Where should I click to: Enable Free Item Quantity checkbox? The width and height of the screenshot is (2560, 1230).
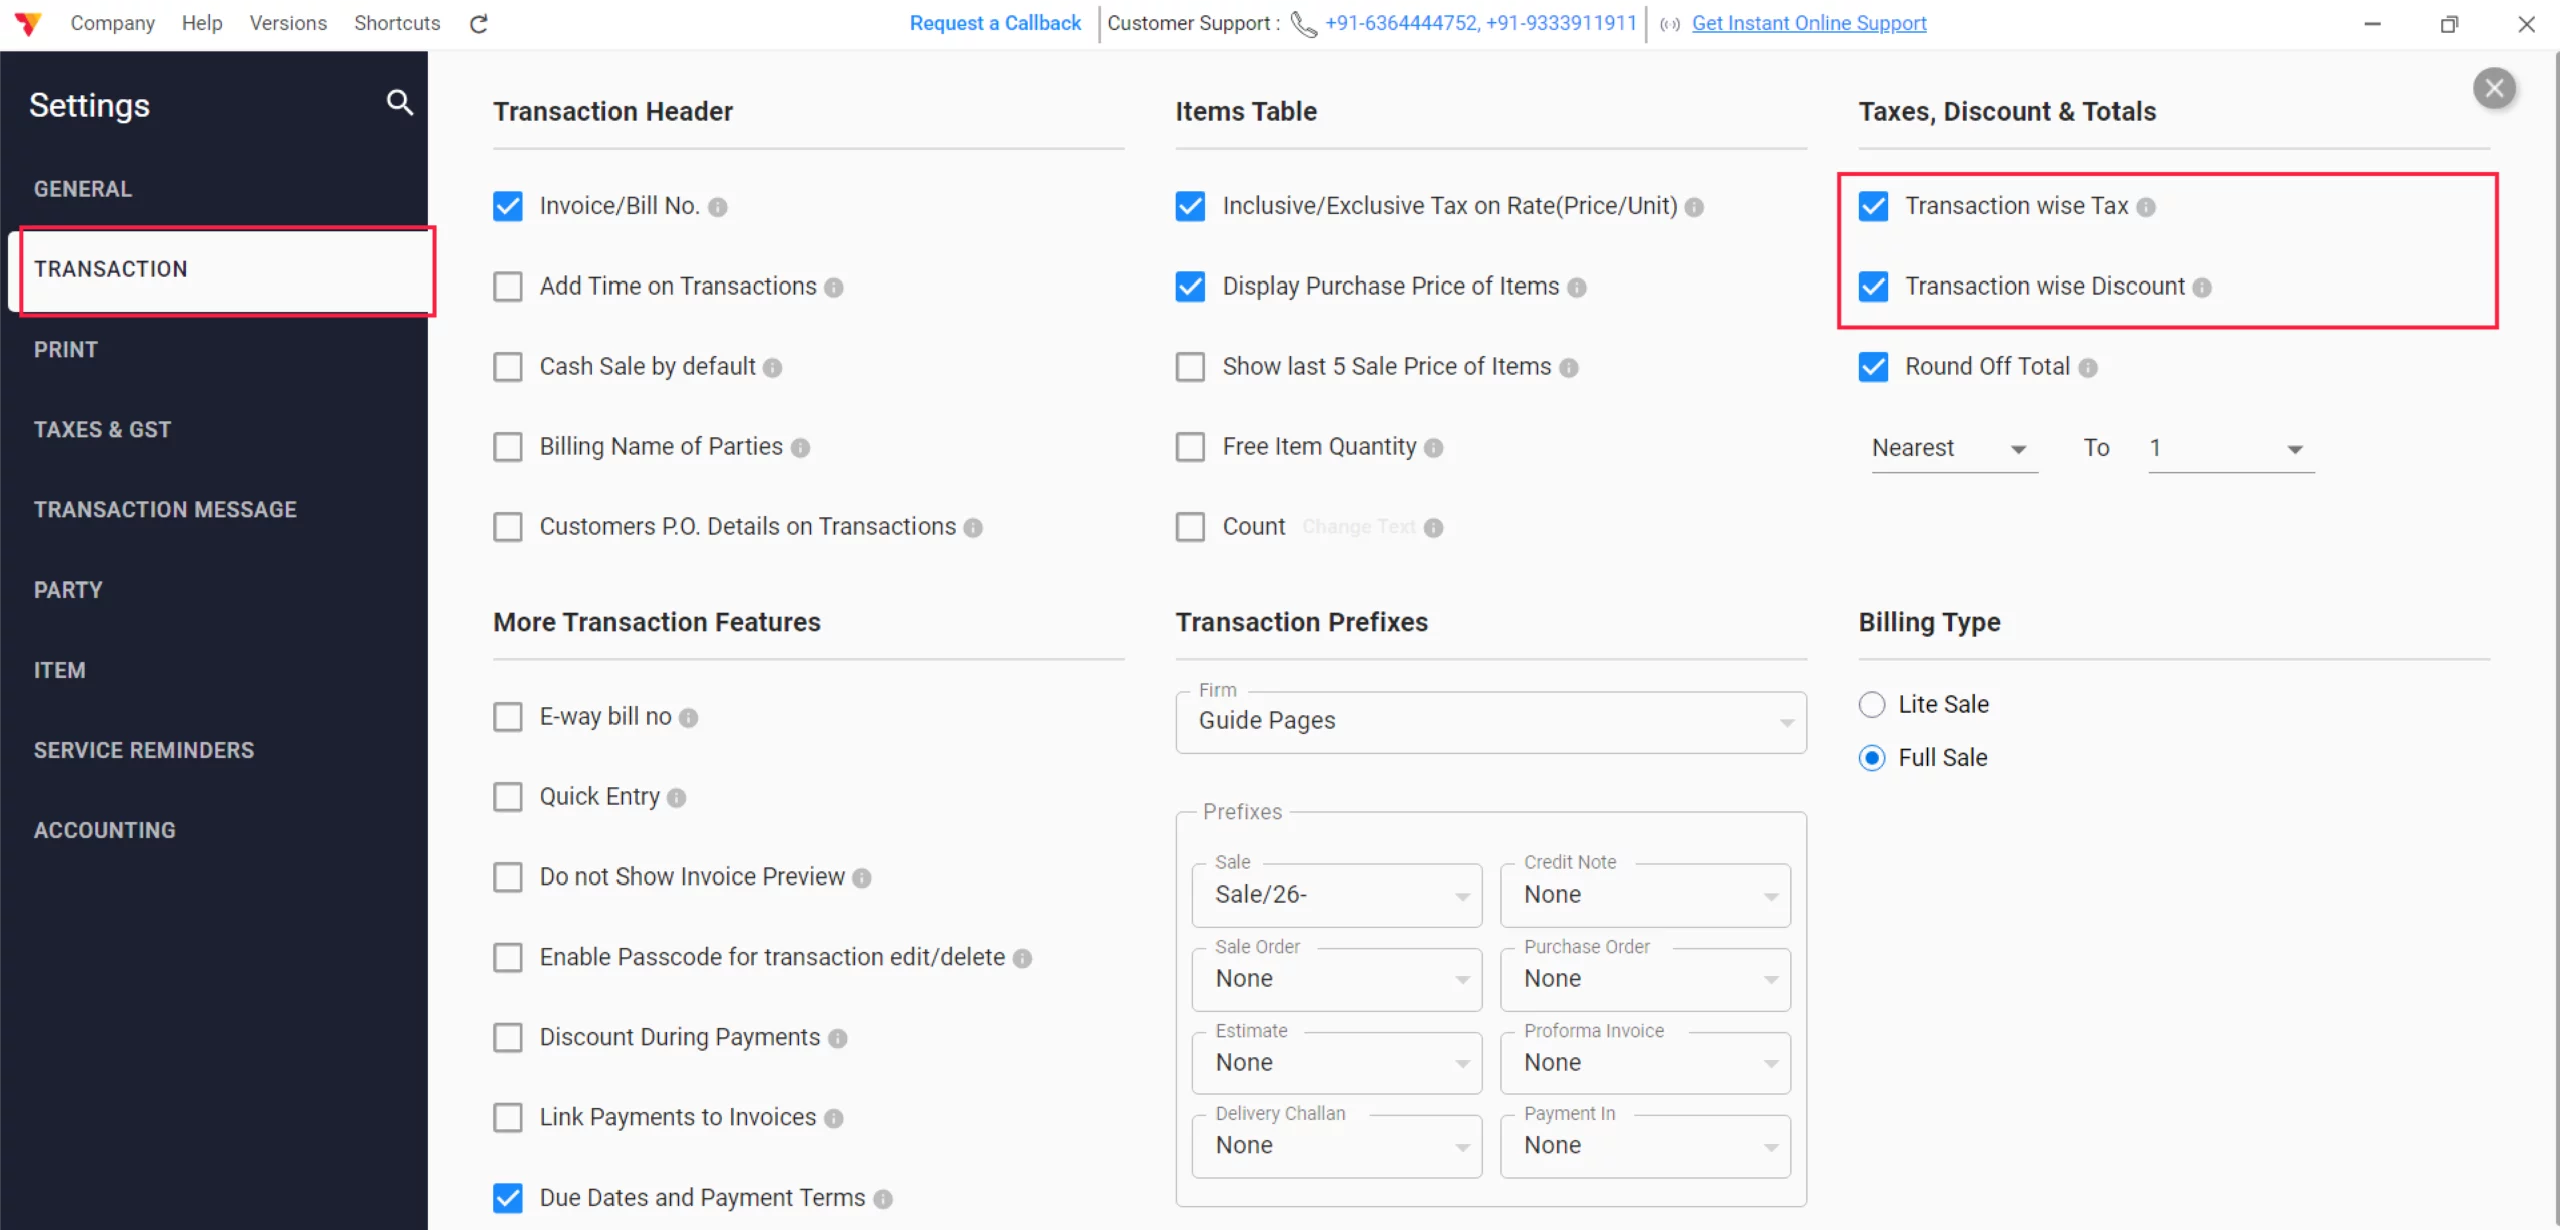pos(1190,447)
